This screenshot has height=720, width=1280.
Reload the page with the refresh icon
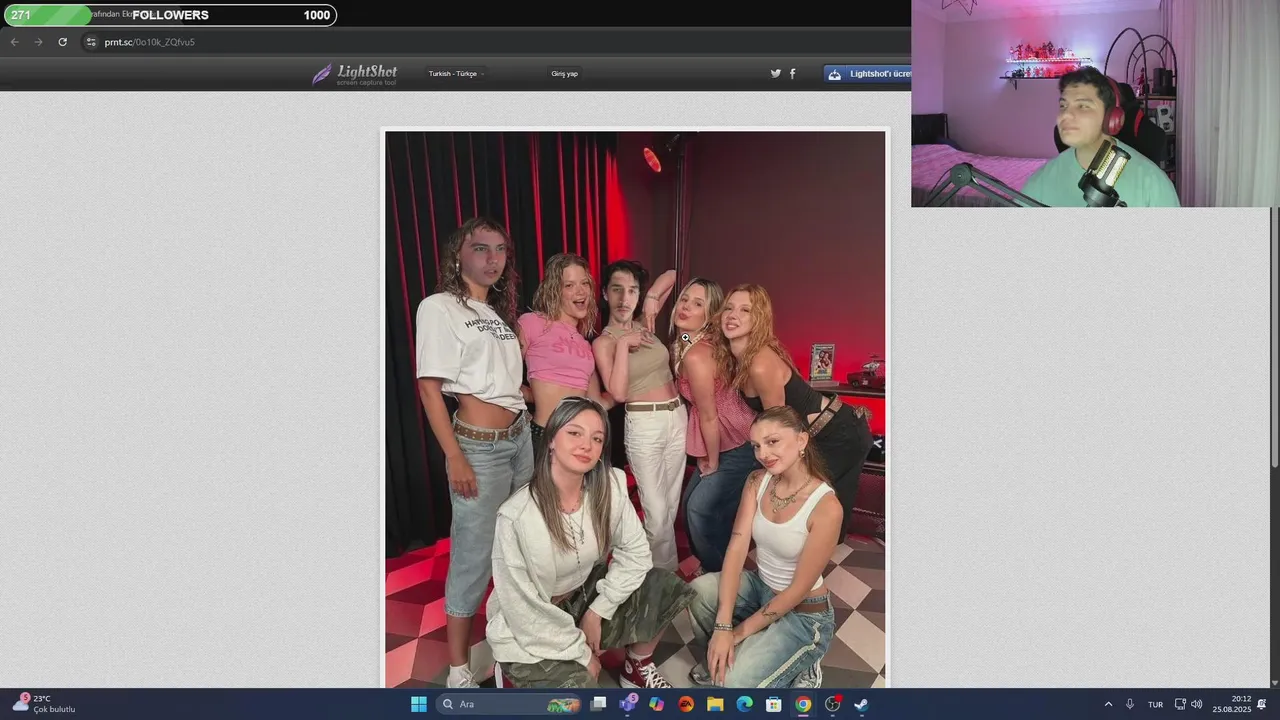(62, 42)
